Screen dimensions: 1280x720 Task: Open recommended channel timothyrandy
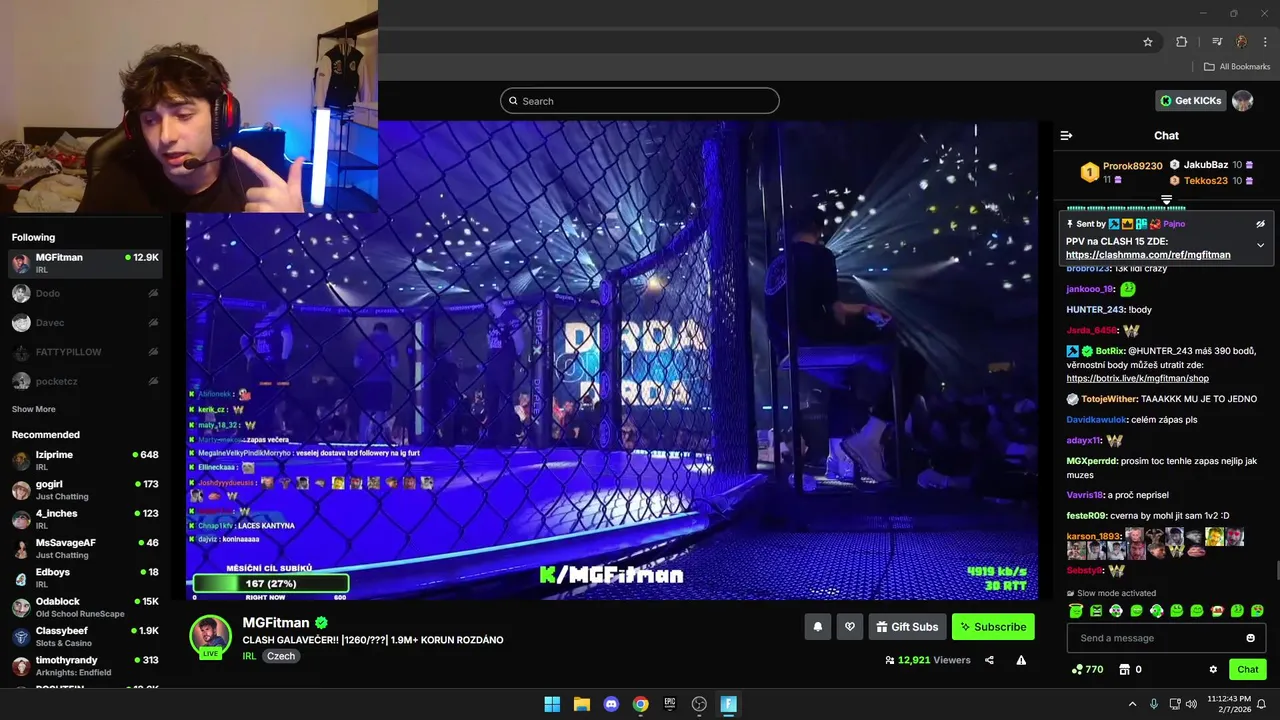click(85, 666)
